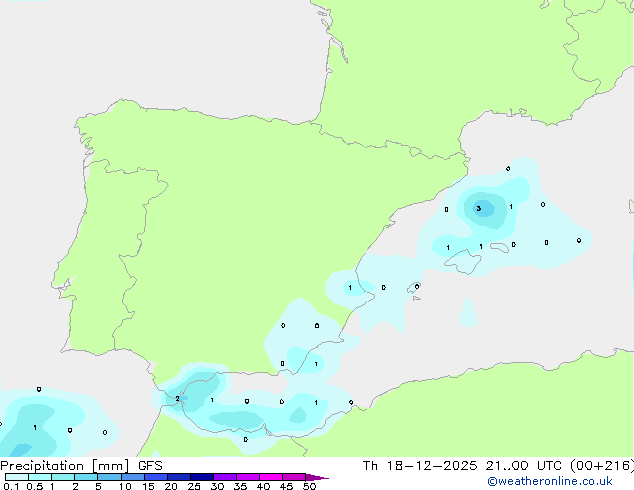
Task: Click the legend label '0.1'
Action: pyautogui.click(x=11, y=486)
